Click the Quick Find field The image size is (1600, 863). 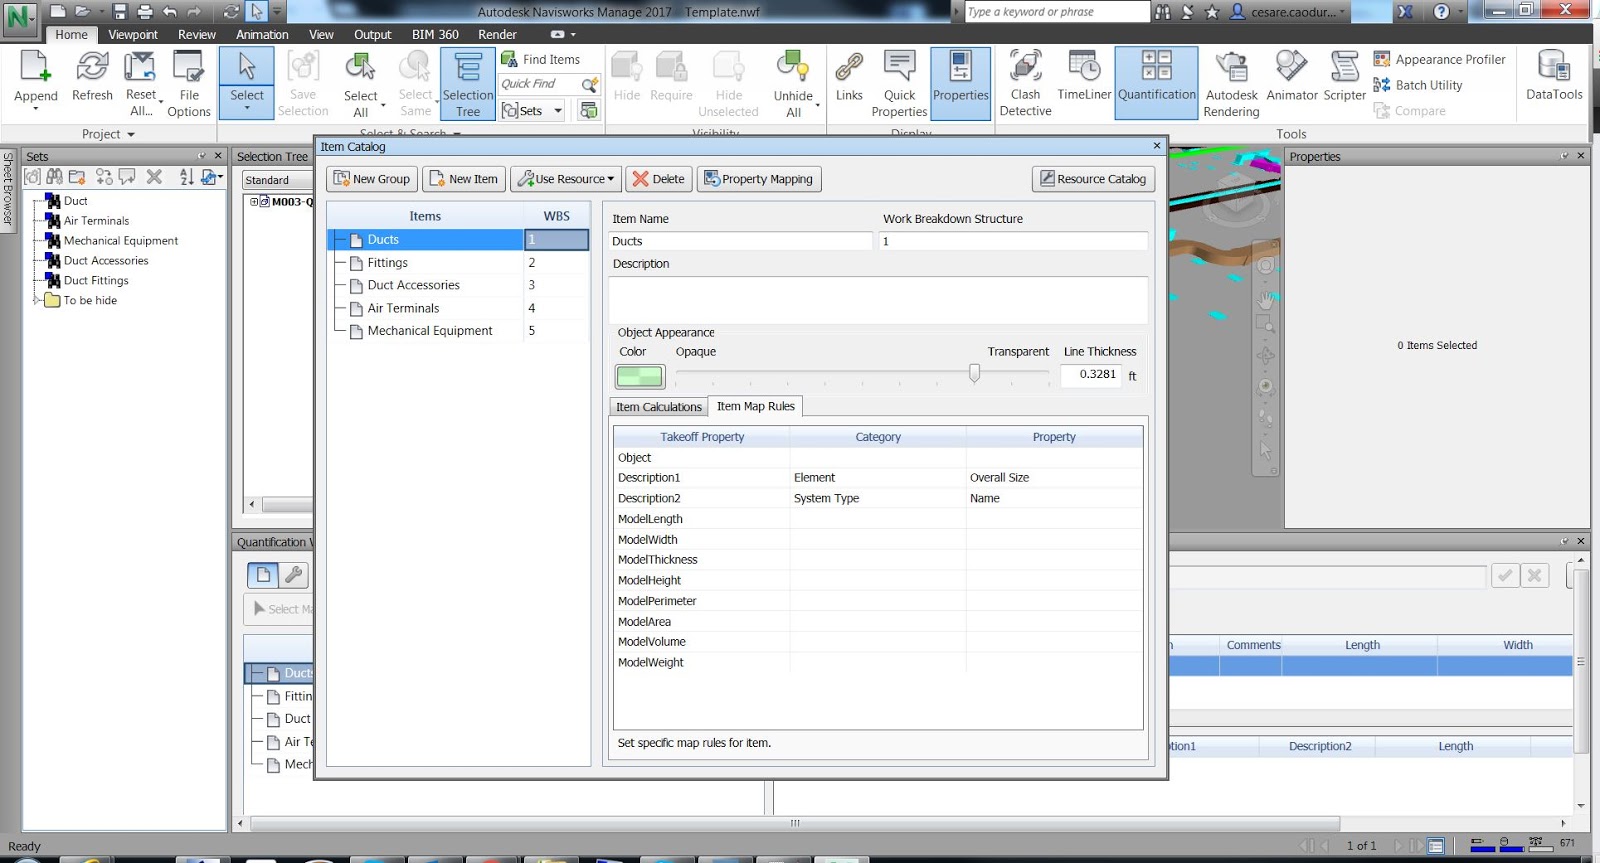pyautogui.click(x=538, y=84)
